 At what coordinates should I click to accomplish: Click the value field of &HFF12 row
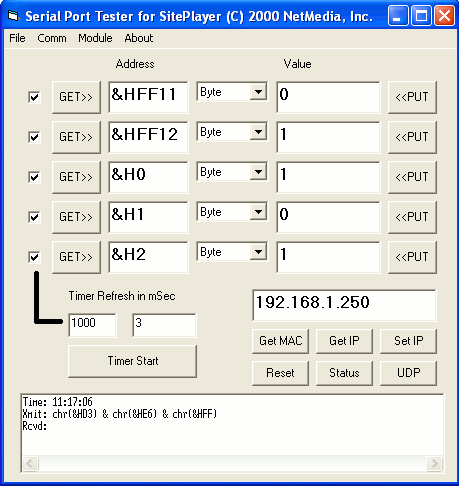pyautogui.click(x=328, y=137)
